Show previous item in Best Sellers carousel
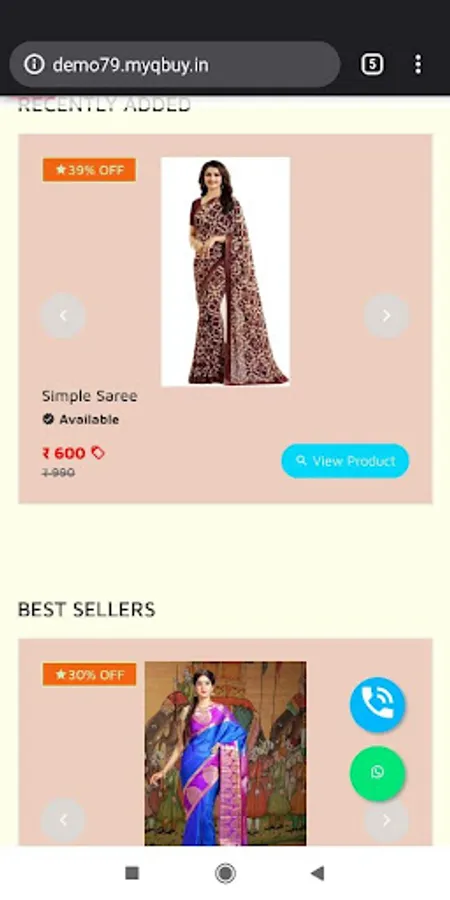450x900 pixels. [63, 820]
